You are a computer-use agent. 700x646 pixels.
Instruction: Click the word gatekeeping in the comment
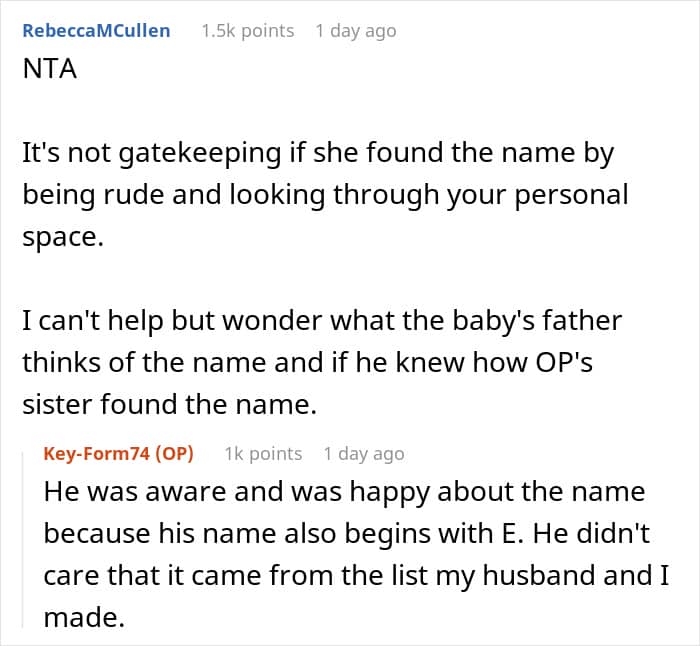tap(200, 153)
